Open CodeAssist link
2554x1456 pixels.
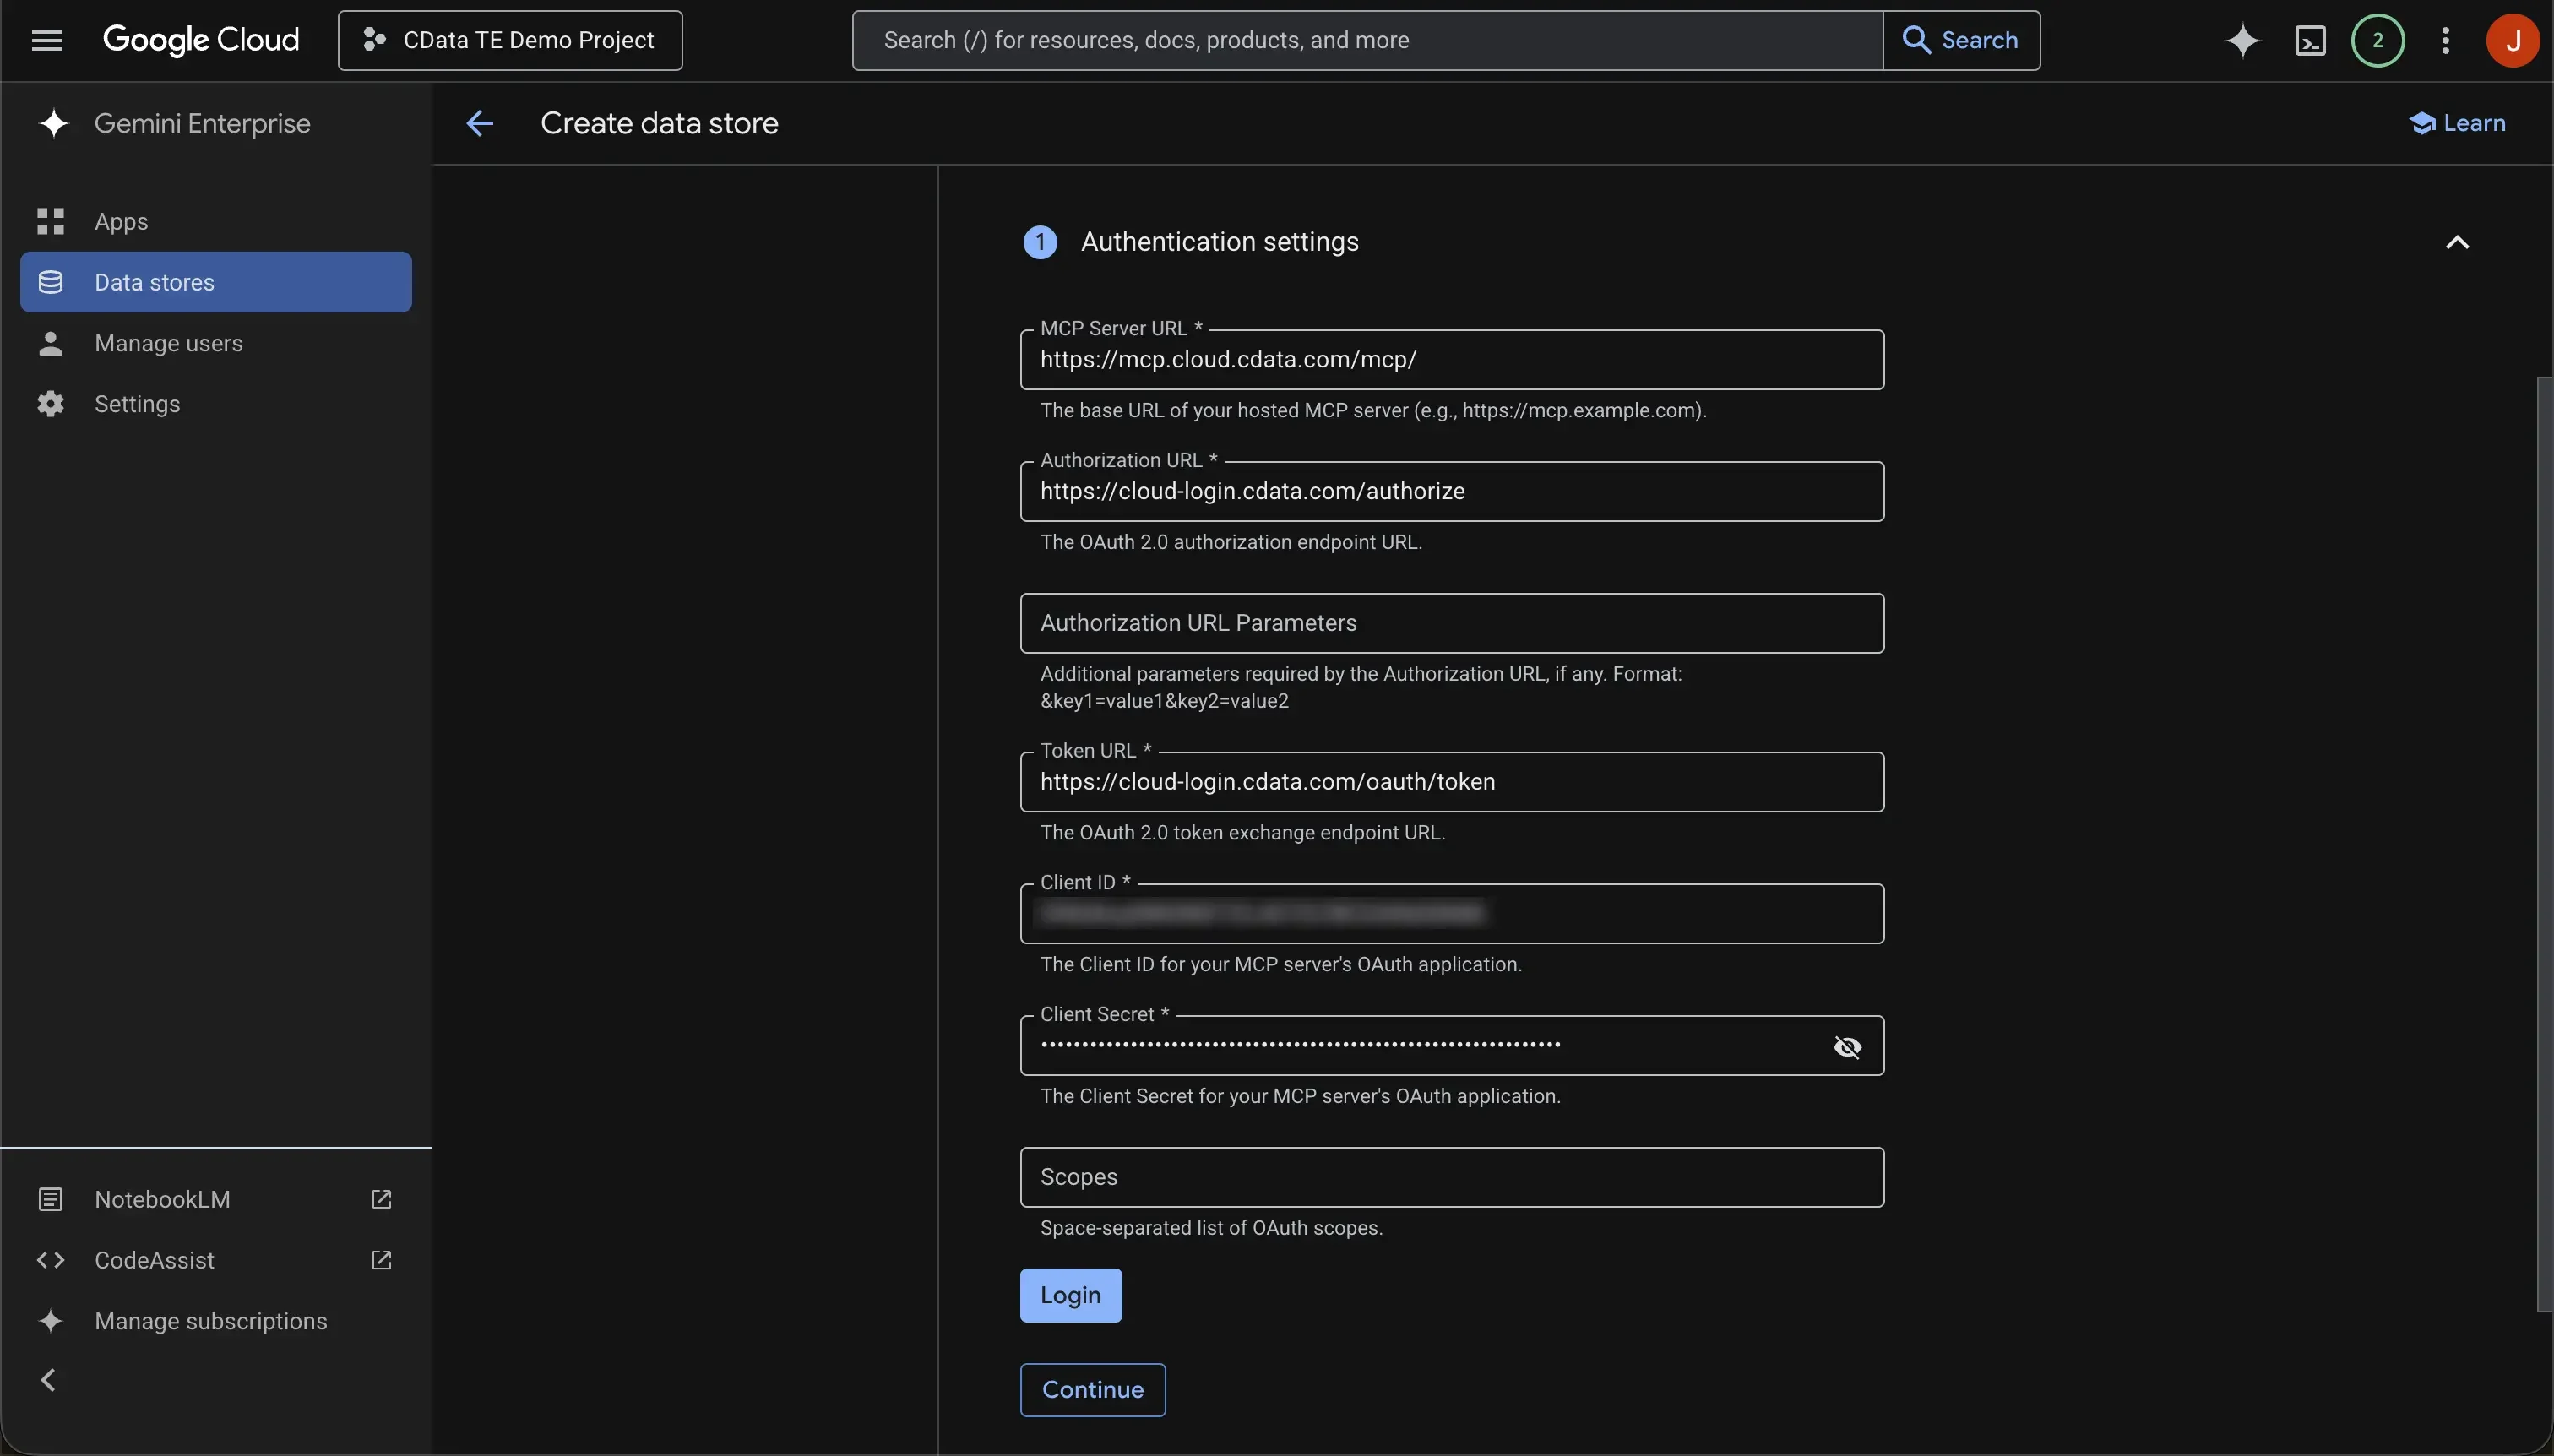click(x=154, y=1260)
